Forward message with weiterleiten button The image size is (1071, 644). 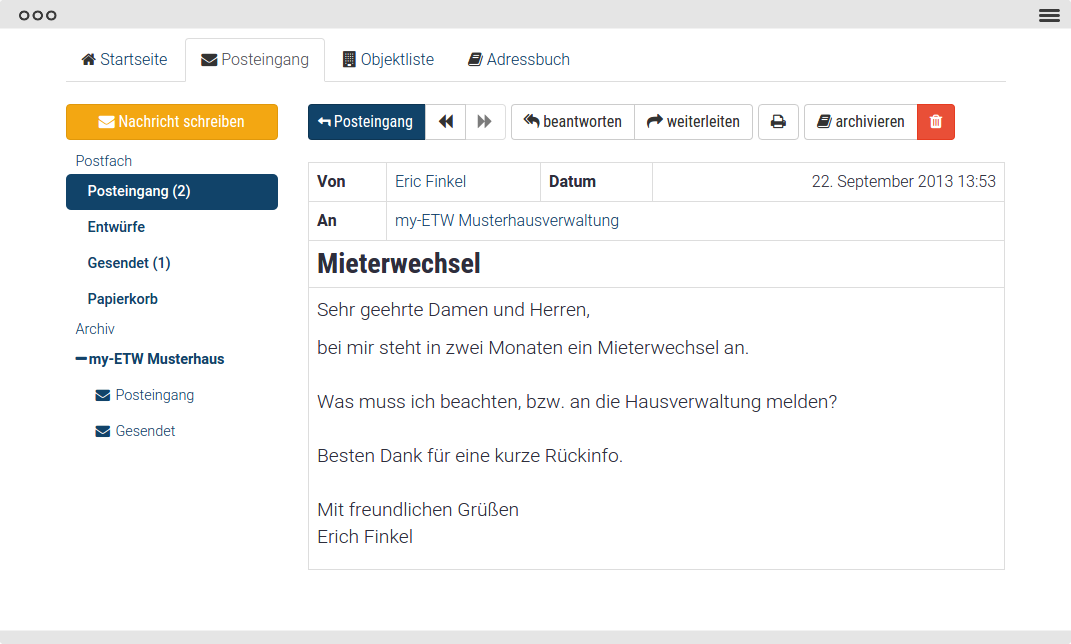click(693, 122)
